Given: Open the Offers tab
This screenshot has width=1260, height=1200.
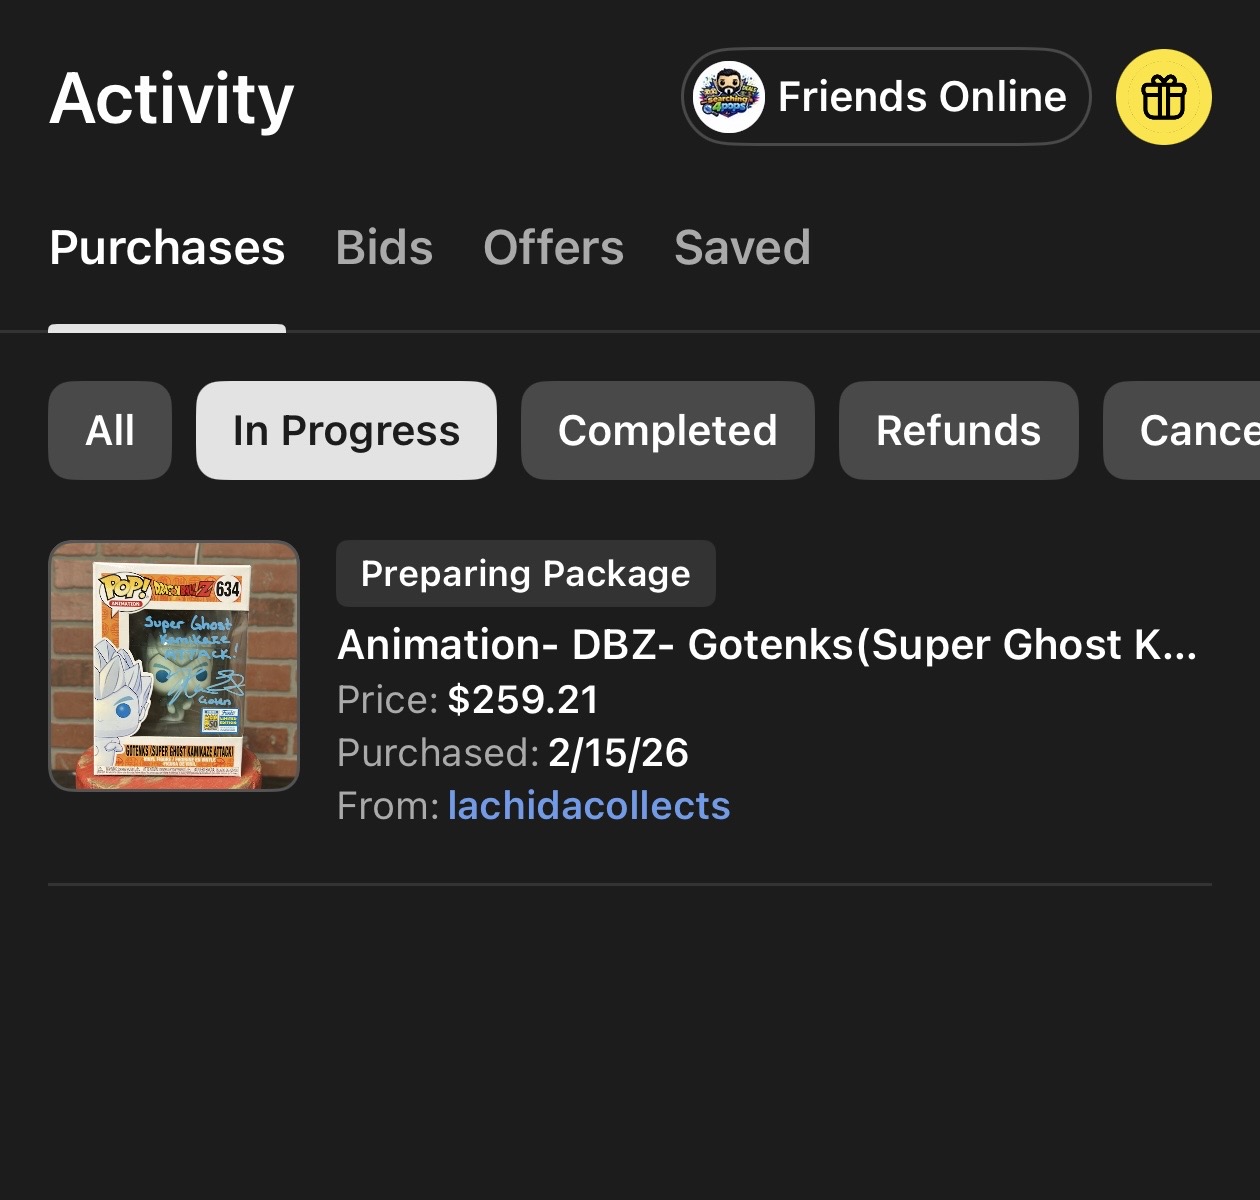Looking at the screenshot, I should (553, 248).
